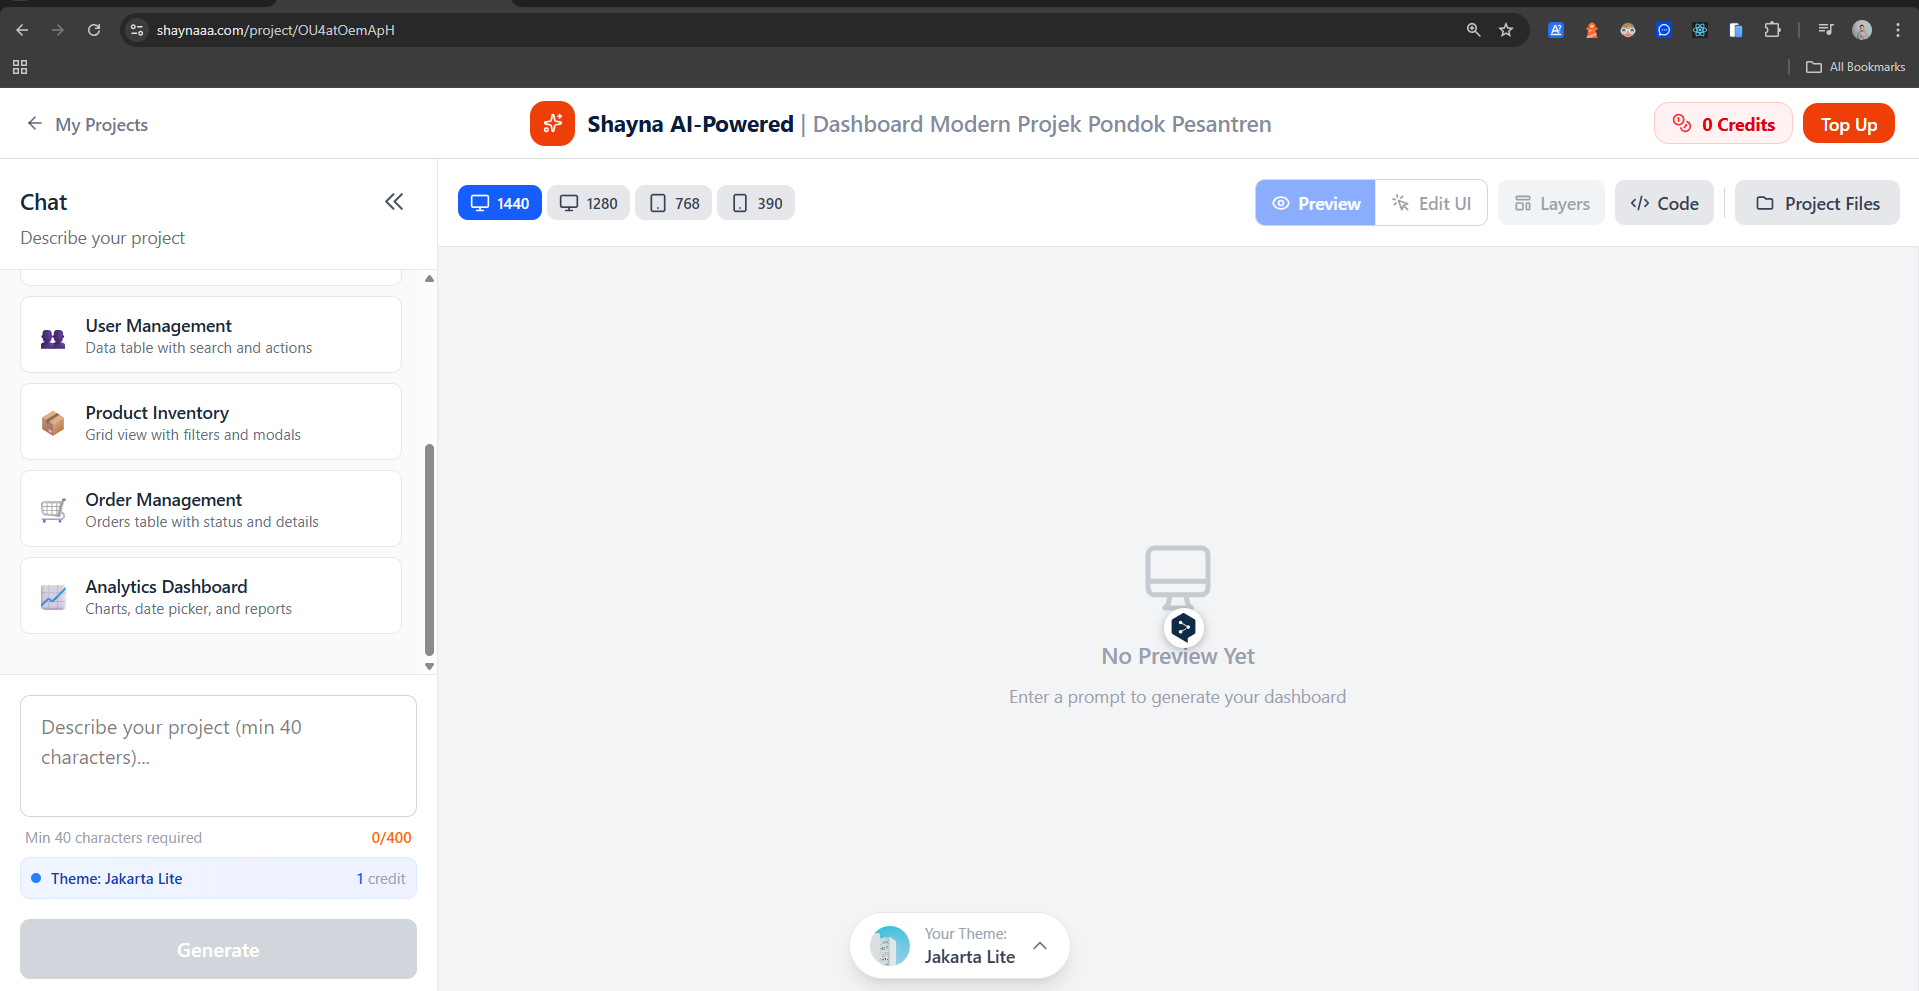Screen dimensions: 1919x991
Task: Bookmark this page with the star icon
Action: tap(1506, 30)
